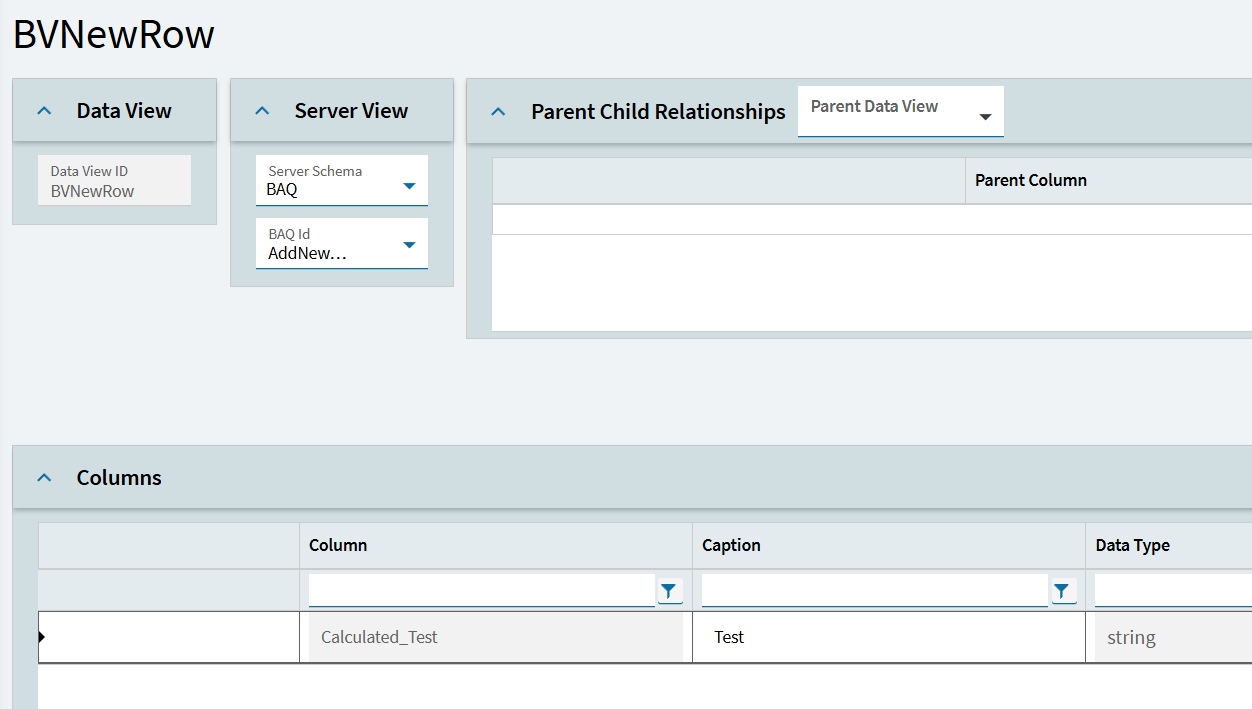Click the Data View ID field
Viewport: 1252px width, 709px height.
[x=114, y=181]
